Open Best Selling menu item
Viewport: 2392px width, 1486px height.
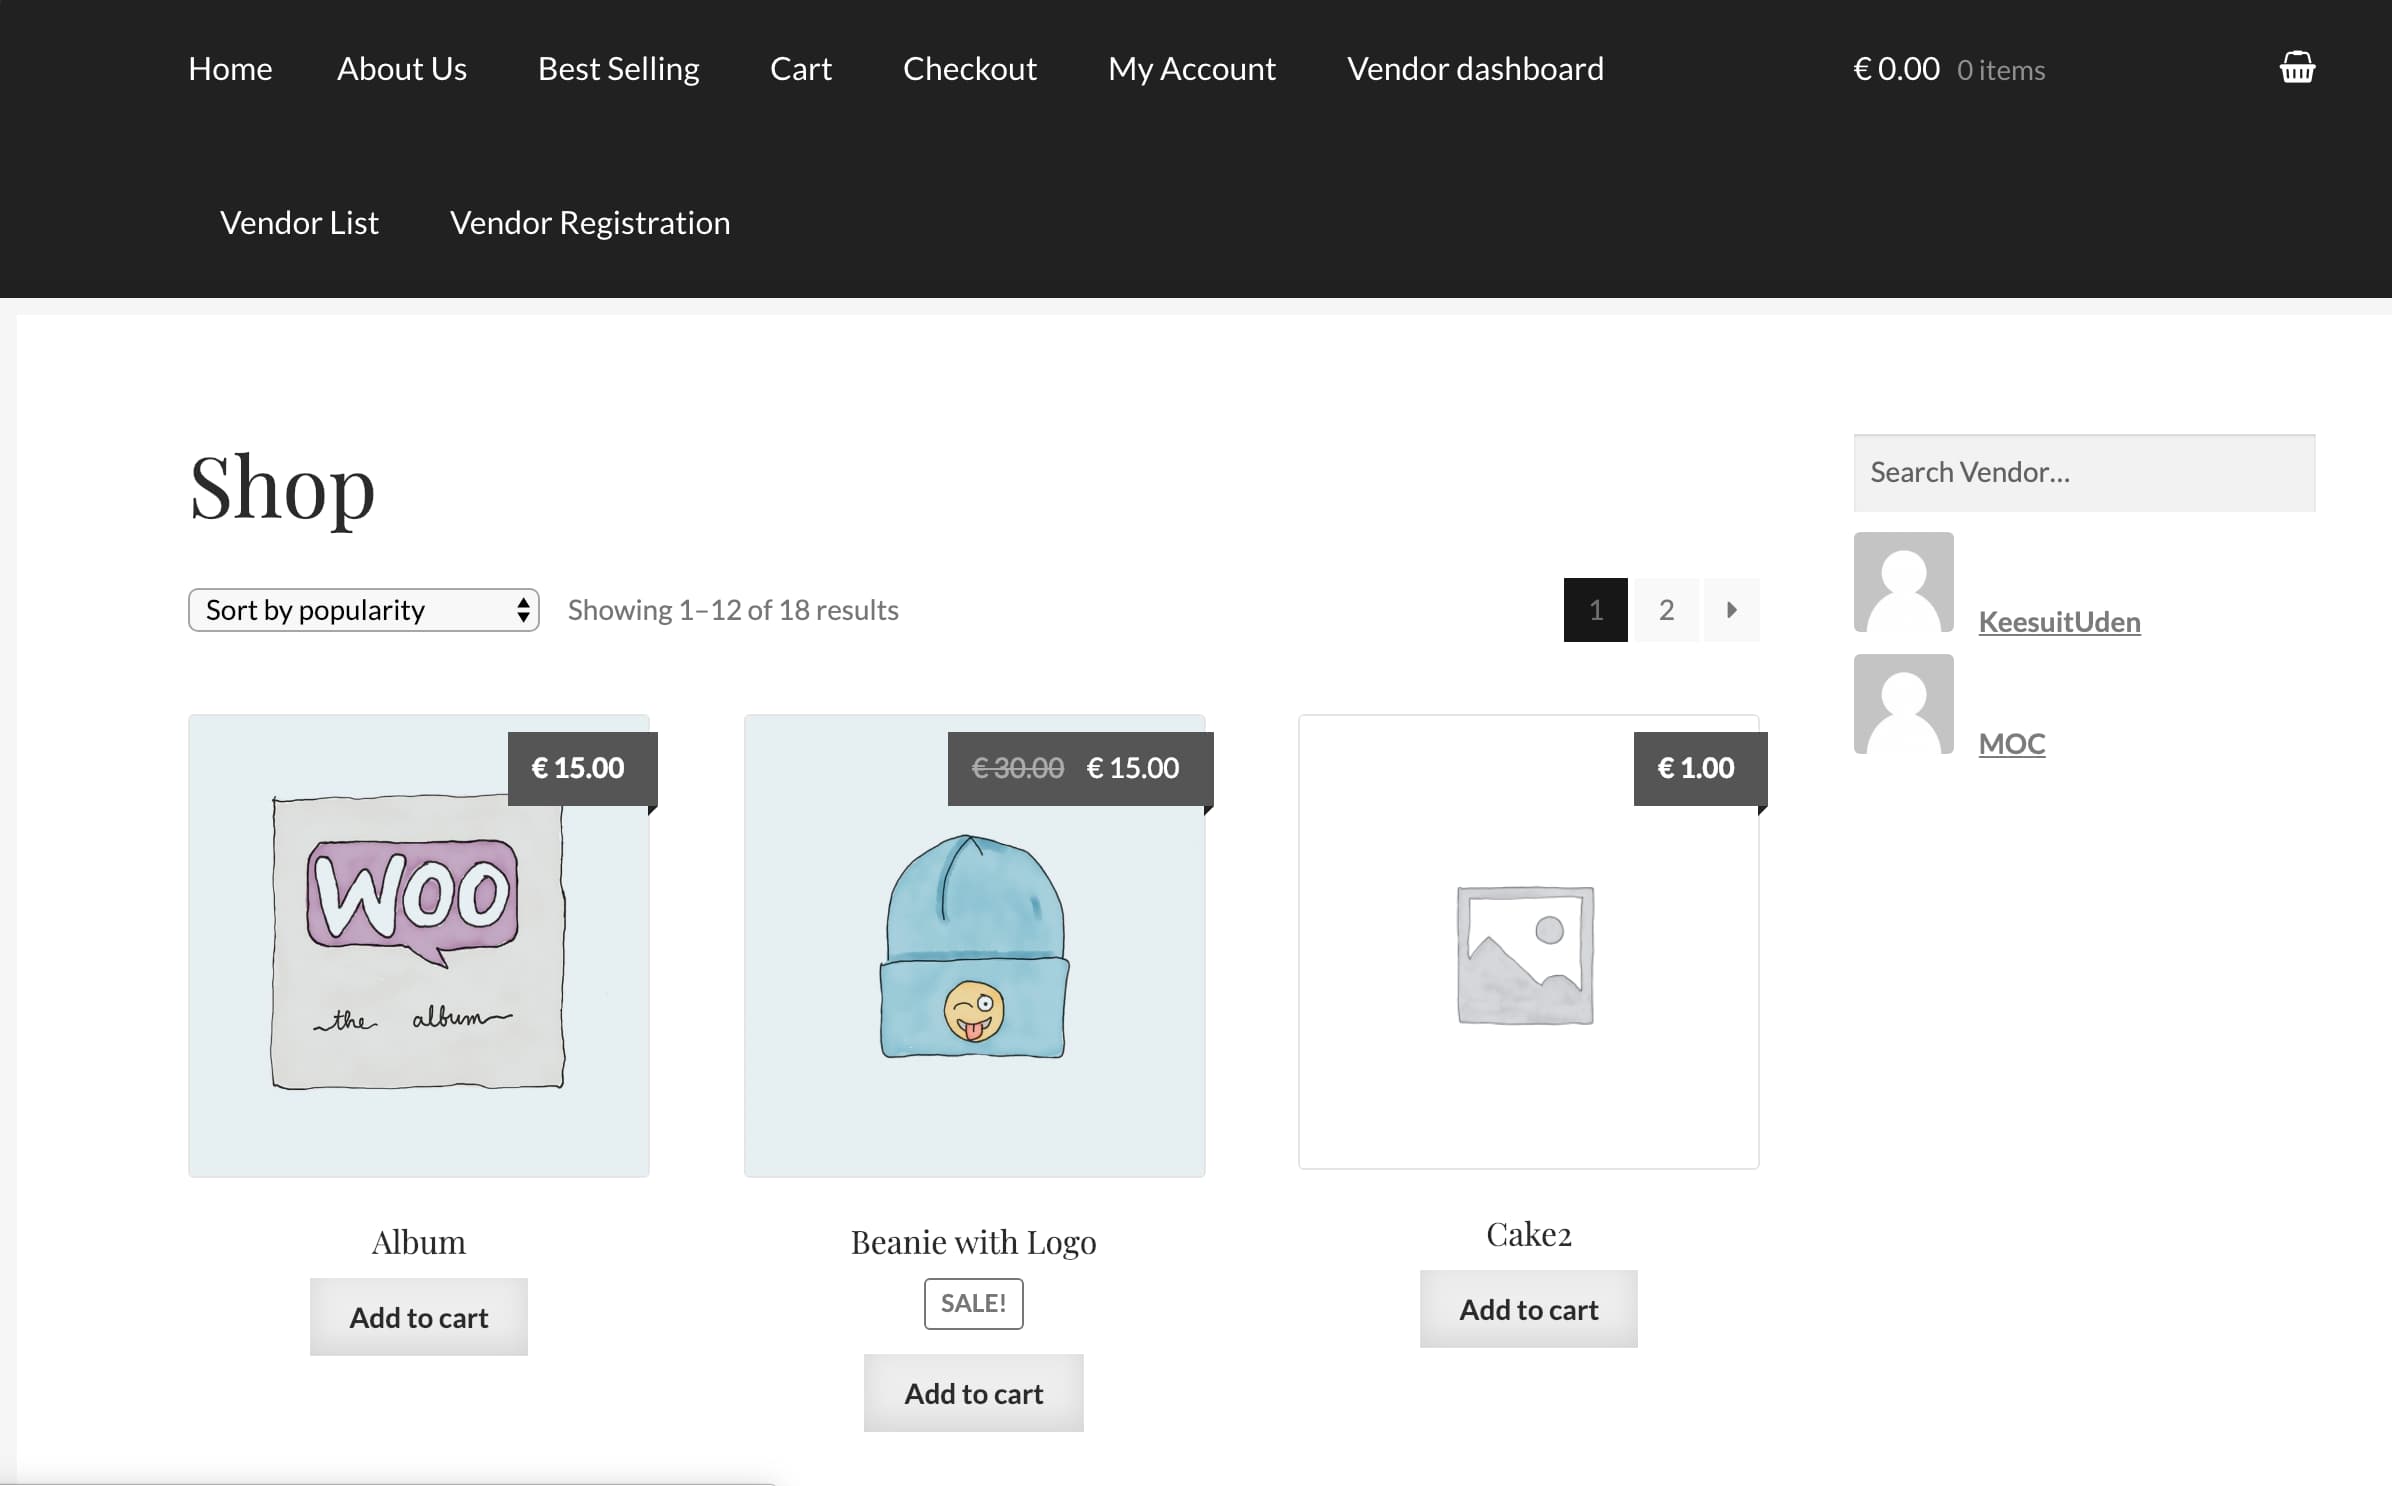click(x=618, y=69)
